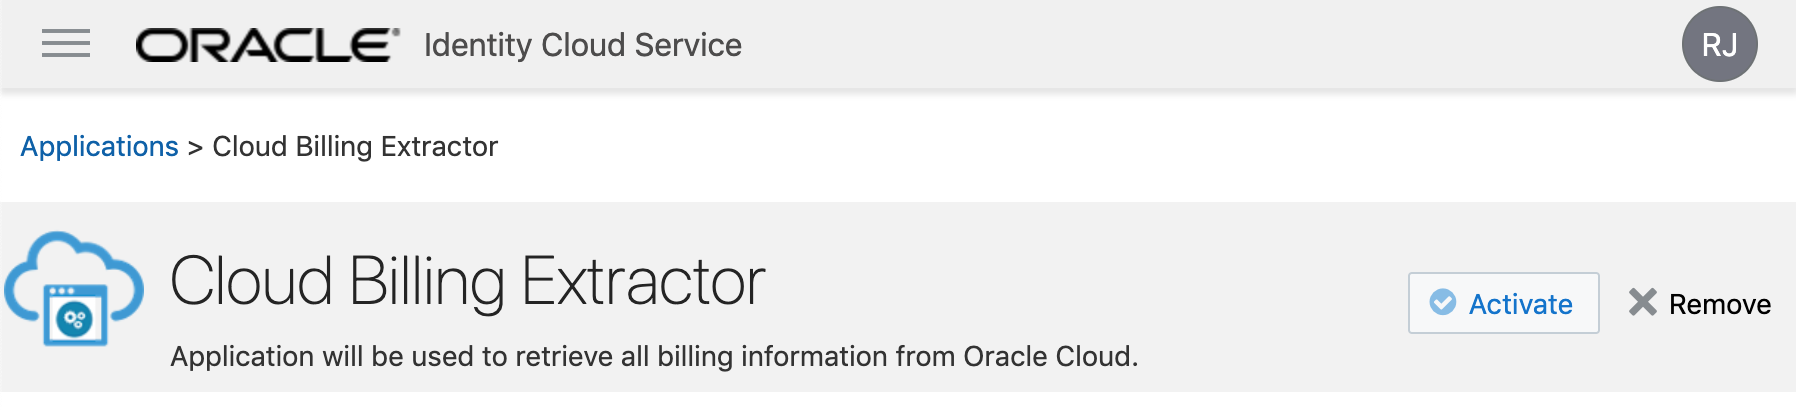Image resolution: width=1796 pixels, height=410 pixels.
Task: Activate the Cloud Billing Extractor application
Action: point(1503,303)
